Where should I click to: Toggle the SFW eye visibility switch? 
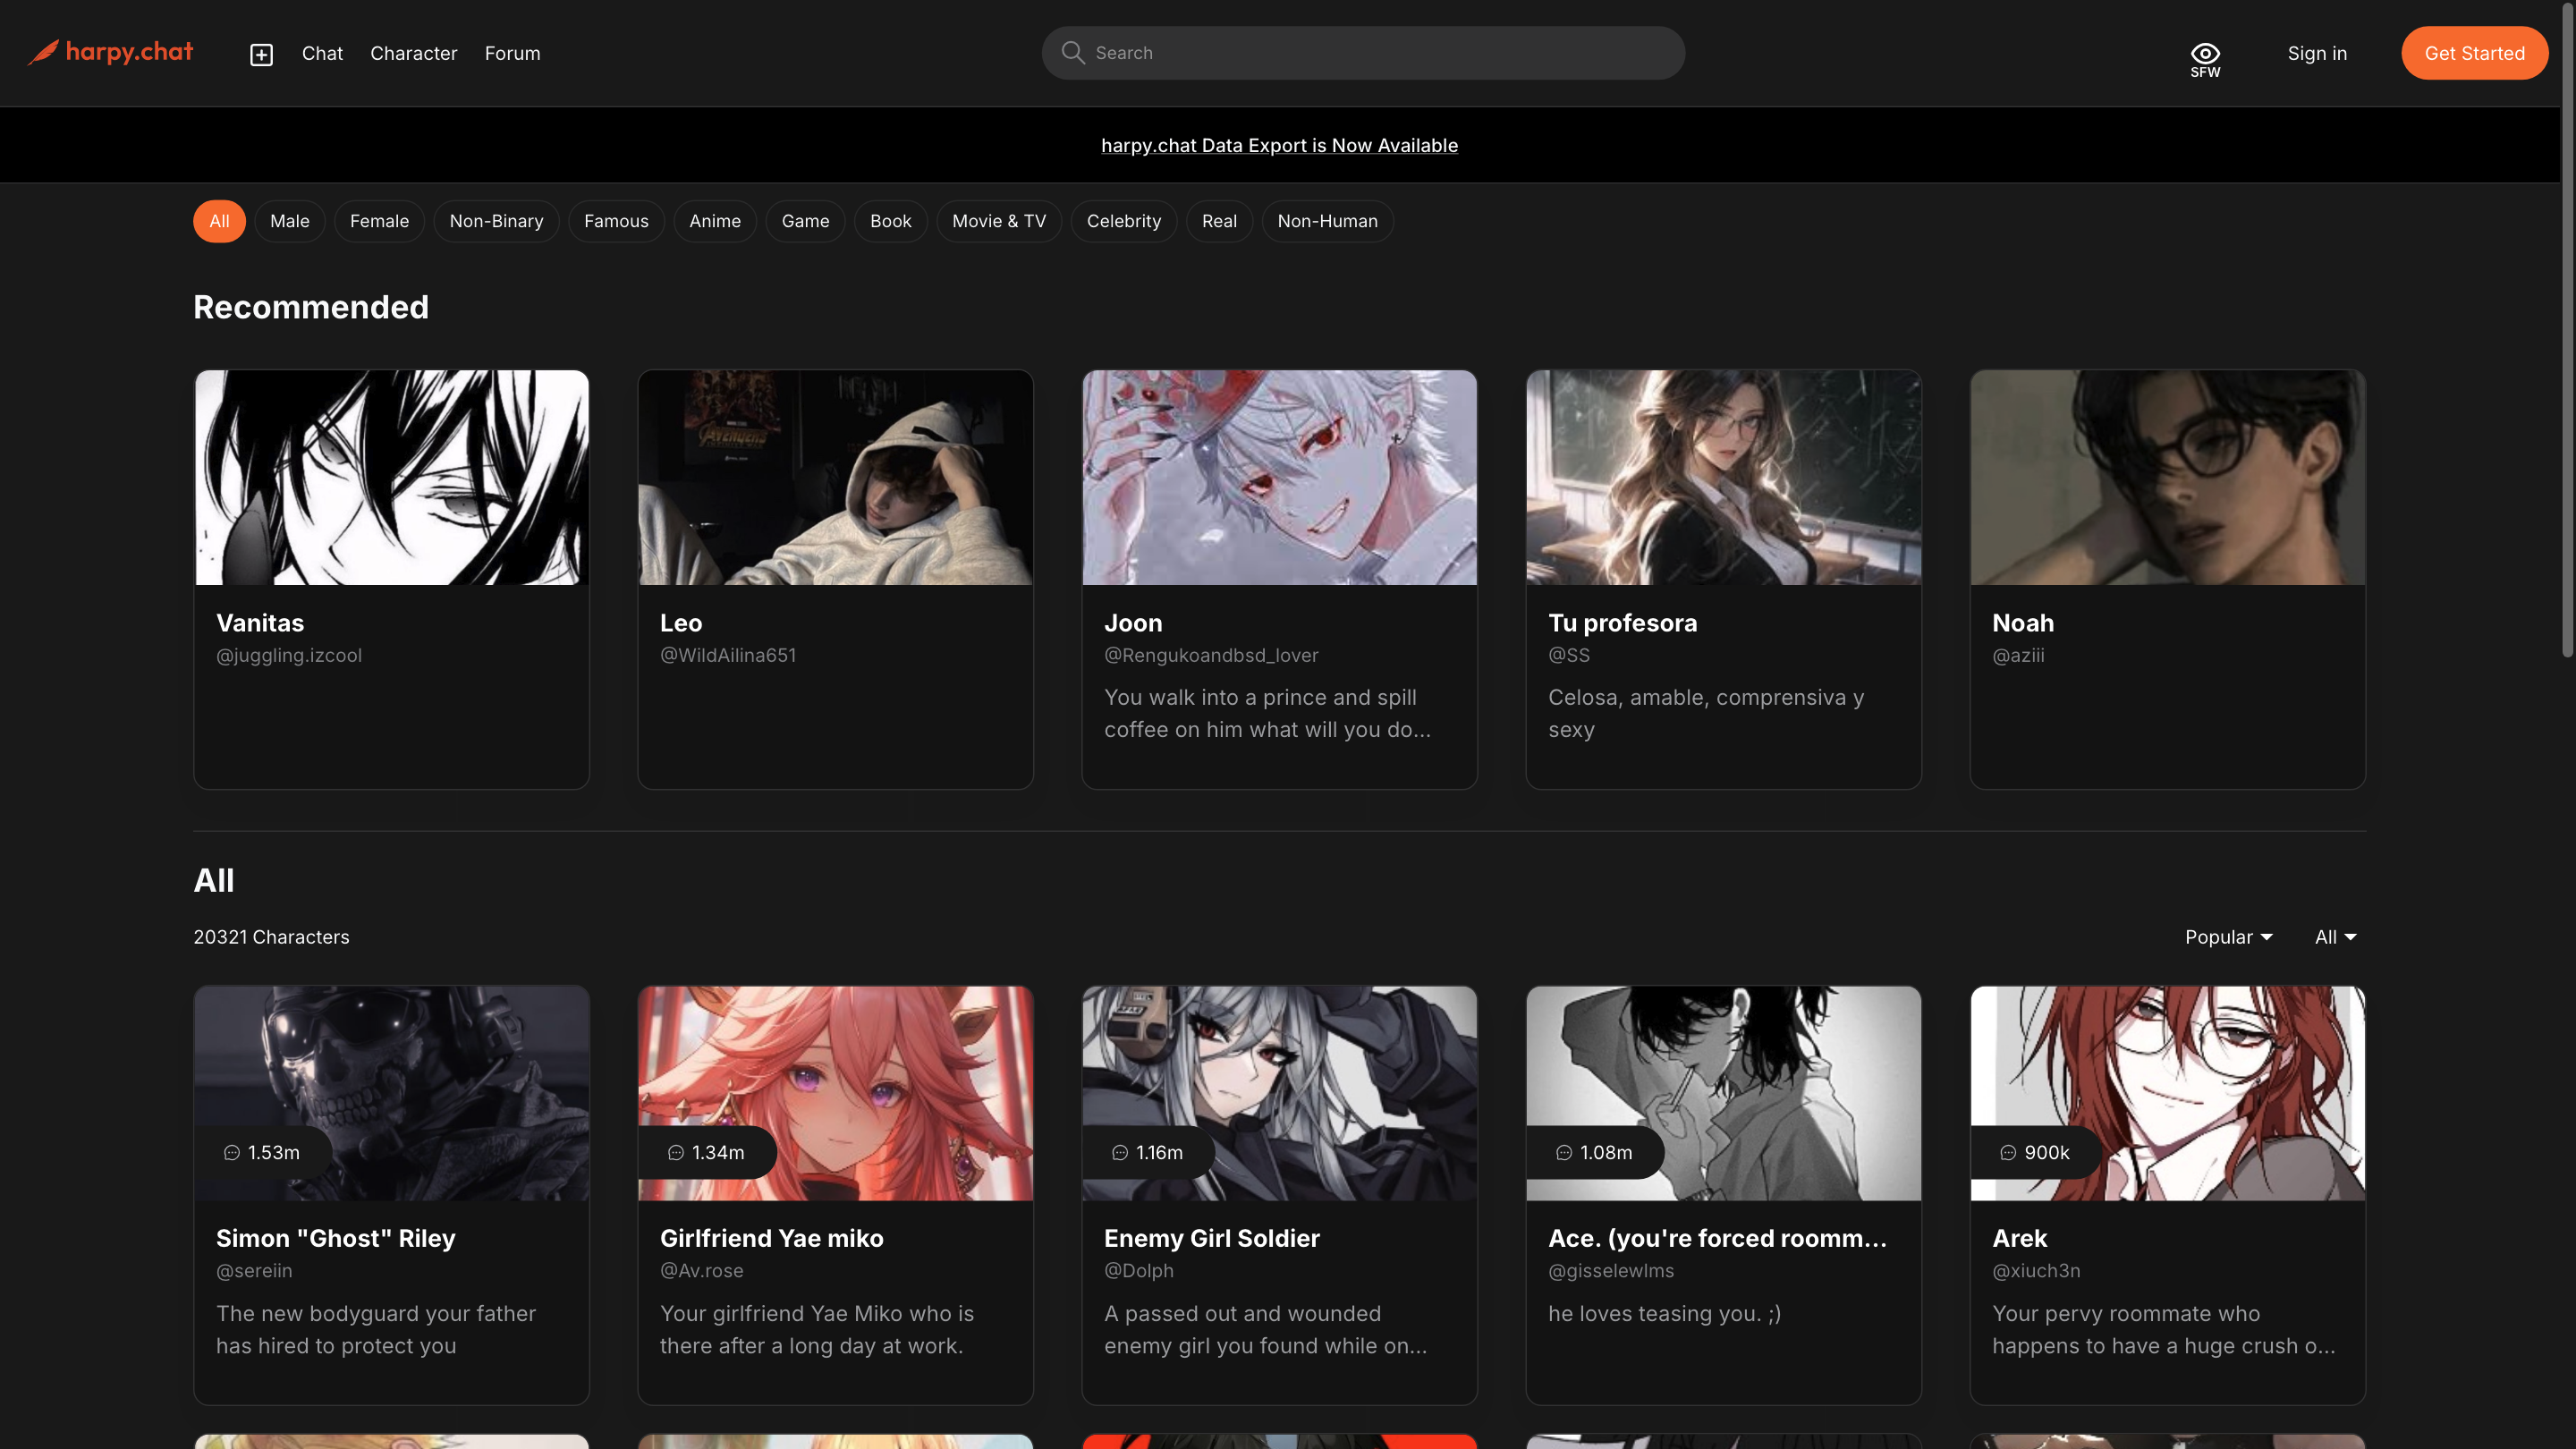(2205, 58)
